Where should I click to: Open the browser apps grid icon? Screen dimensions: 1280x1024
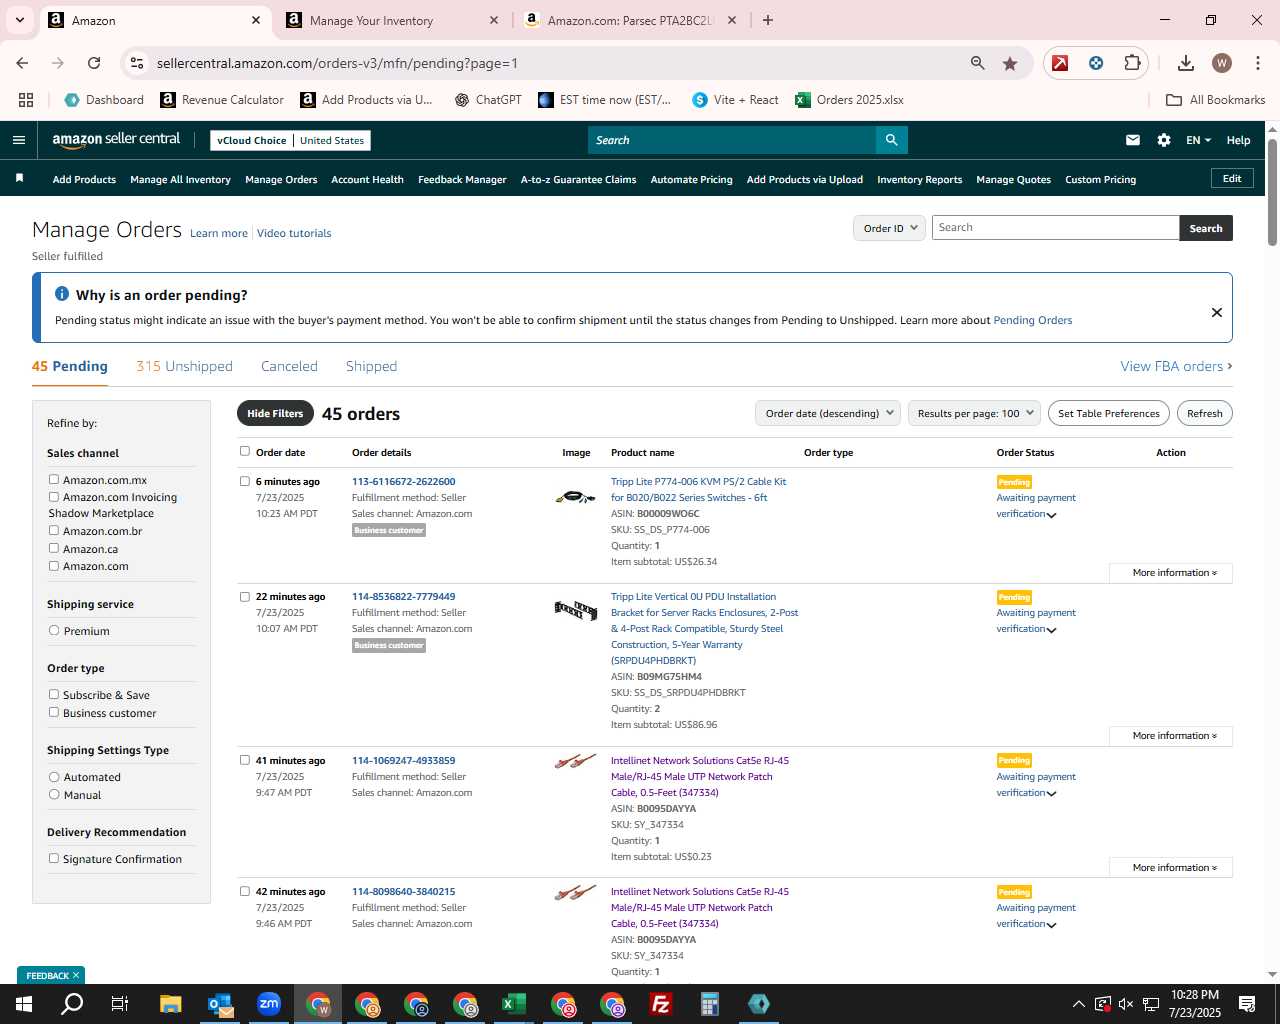click(26, 100)
